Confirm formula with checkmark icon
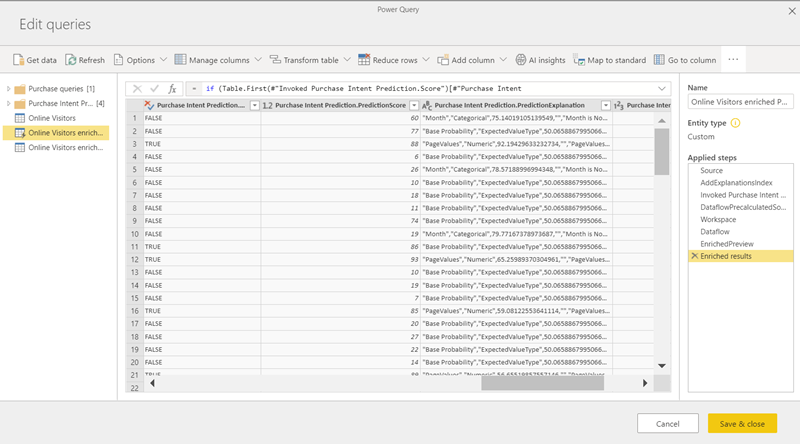Image resolution: width=800 pixels, height=444 pixels. 155,88
